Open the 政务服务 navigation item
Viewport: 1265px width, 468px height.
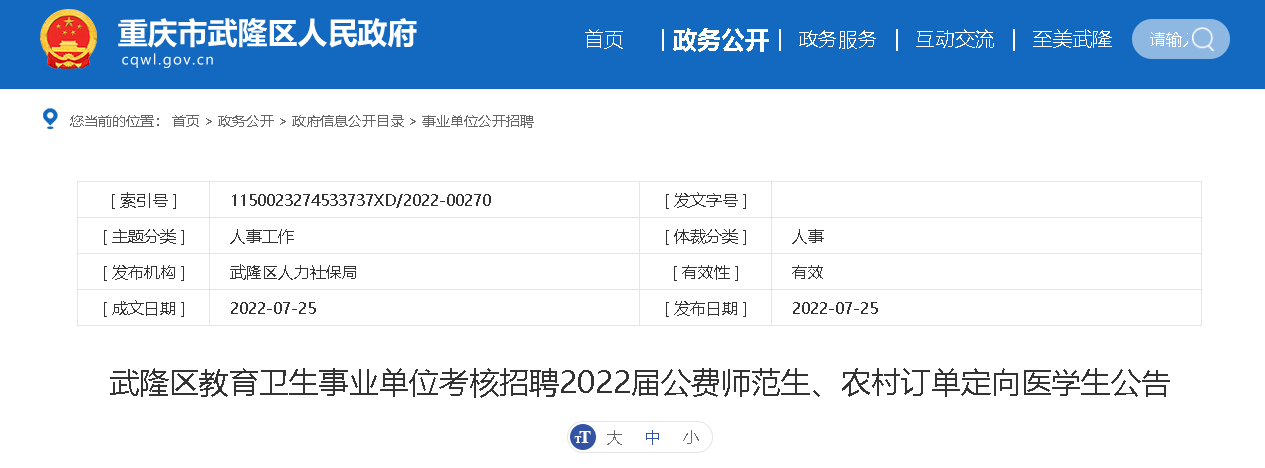click(x=837, y=40)
